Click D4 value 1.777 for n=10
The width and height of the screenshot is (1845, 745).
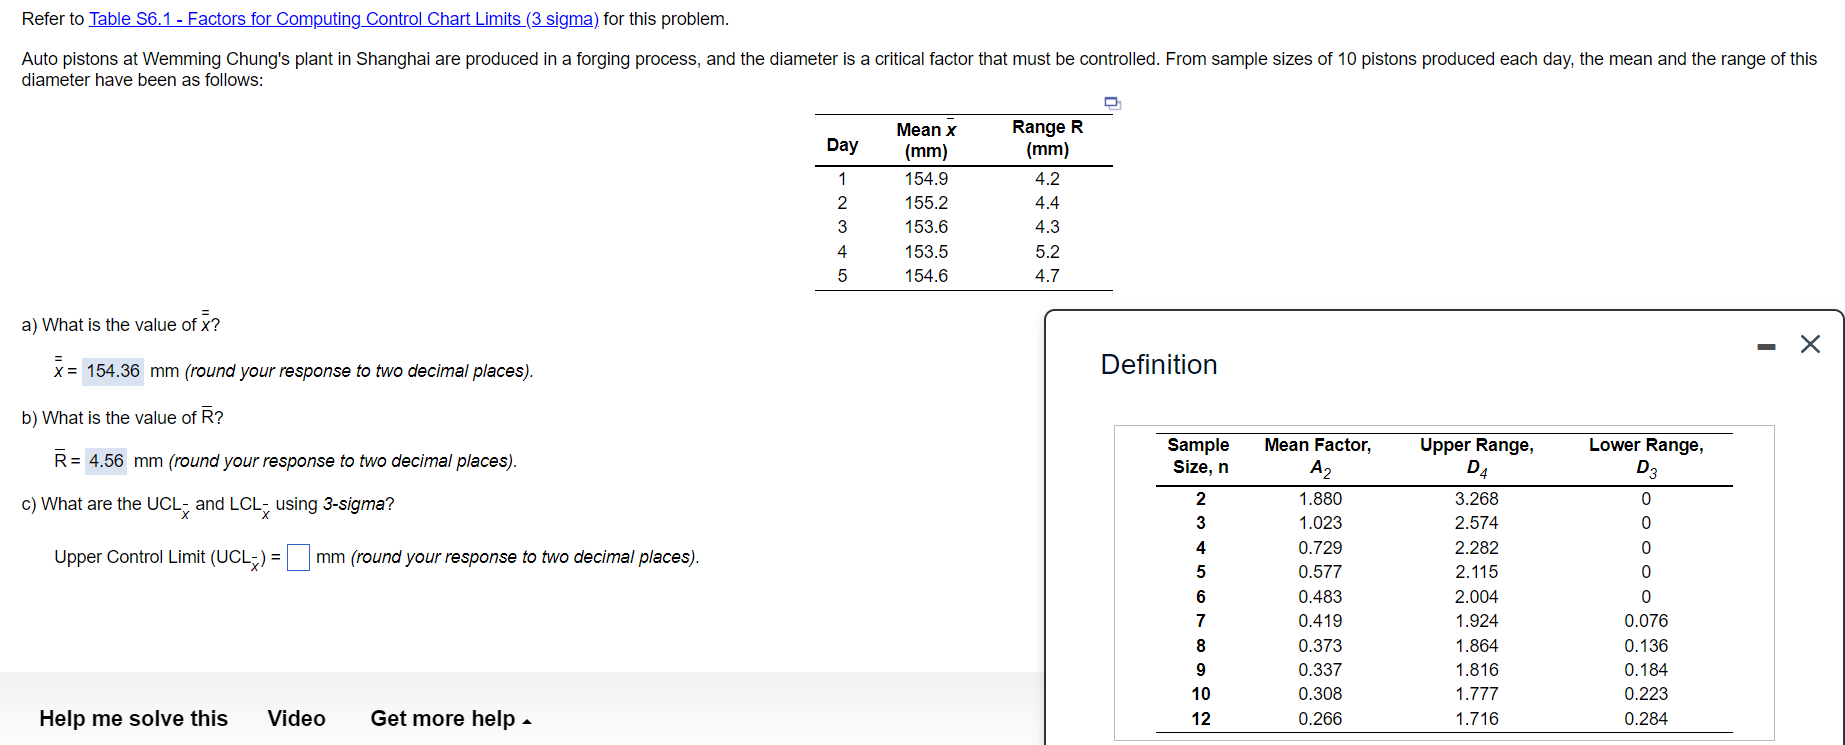point(1477,694)
